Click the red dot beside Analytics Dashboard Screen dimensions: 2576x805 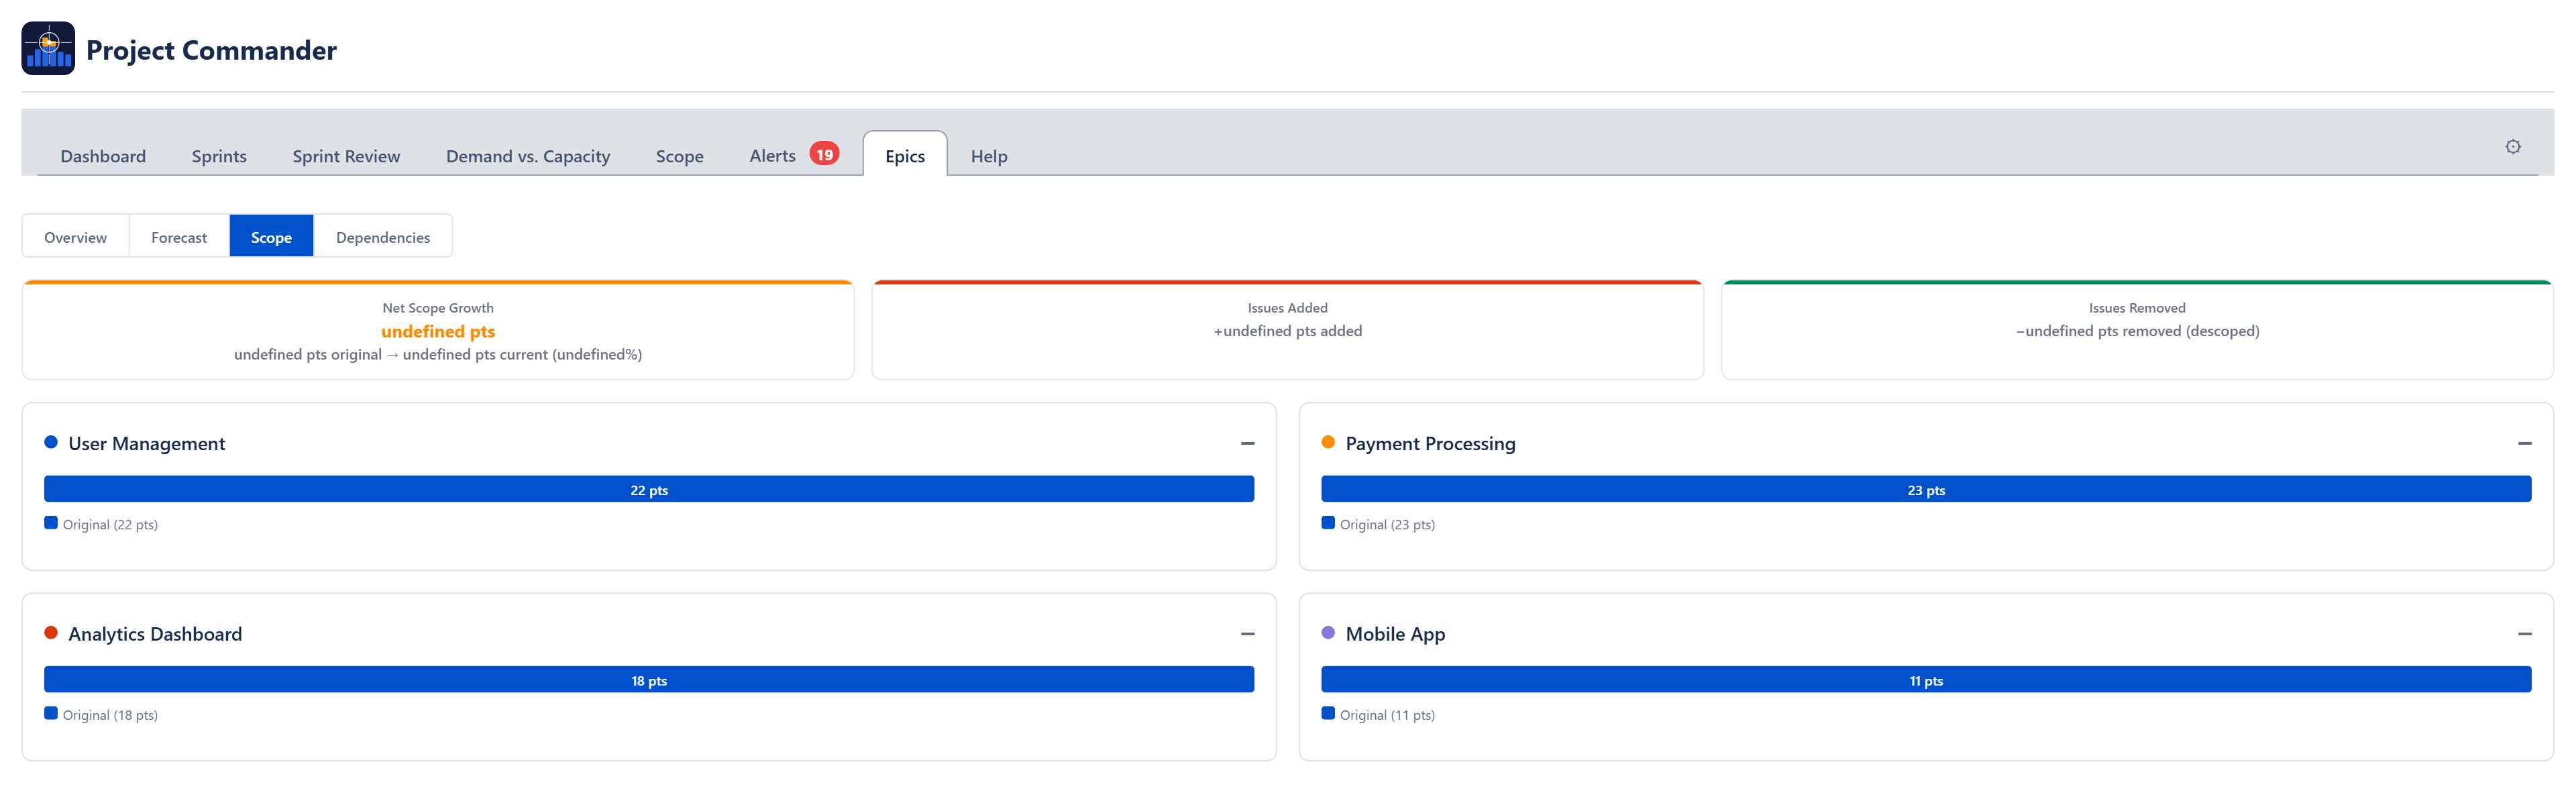(51, 633)
